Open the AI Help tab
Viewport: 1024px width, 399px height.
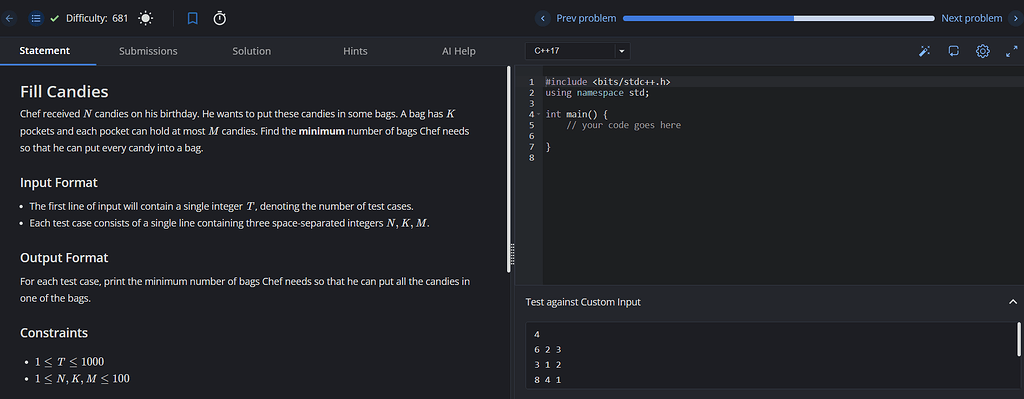click(x=458, y=51)
